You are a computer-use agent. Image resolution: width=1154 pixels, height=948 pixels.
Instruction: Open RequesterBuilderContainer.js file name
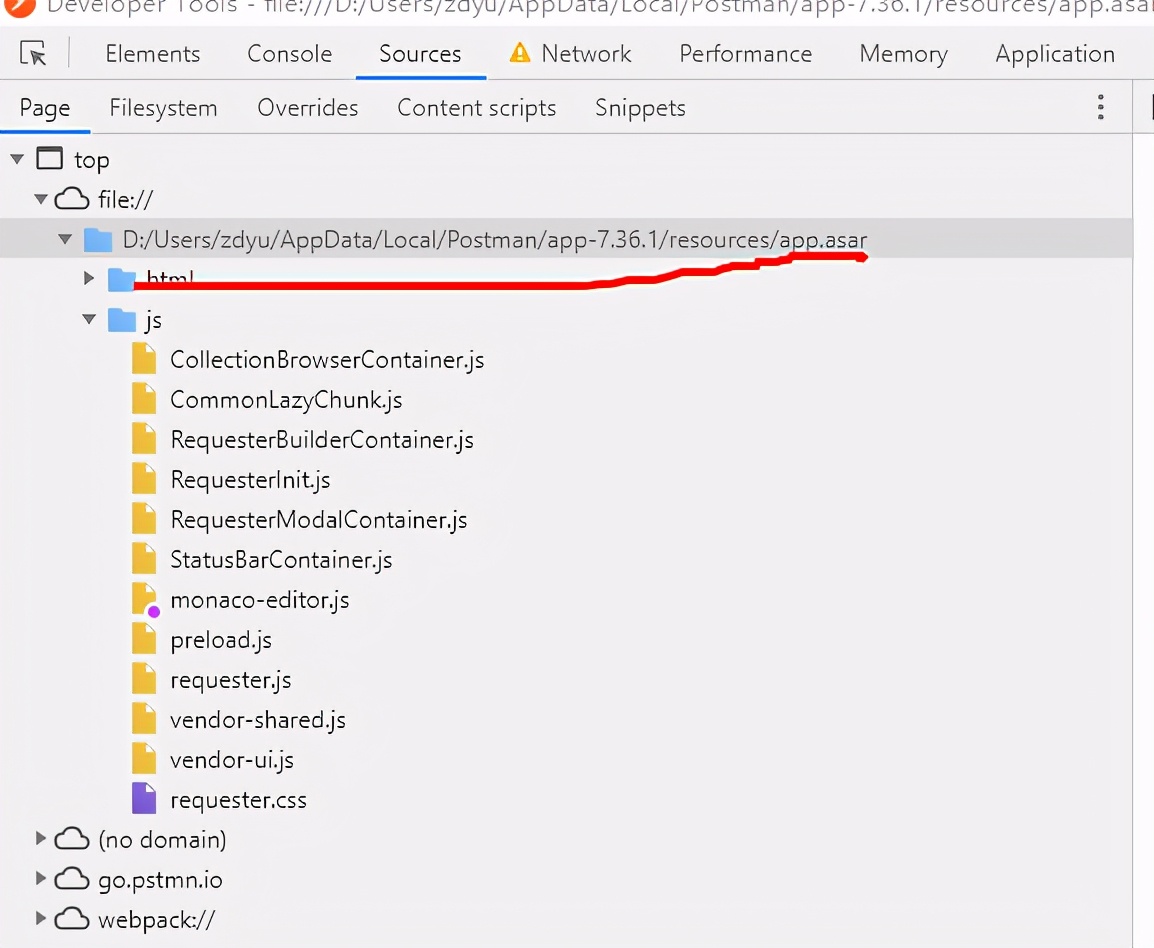click(x=322, y=439)
